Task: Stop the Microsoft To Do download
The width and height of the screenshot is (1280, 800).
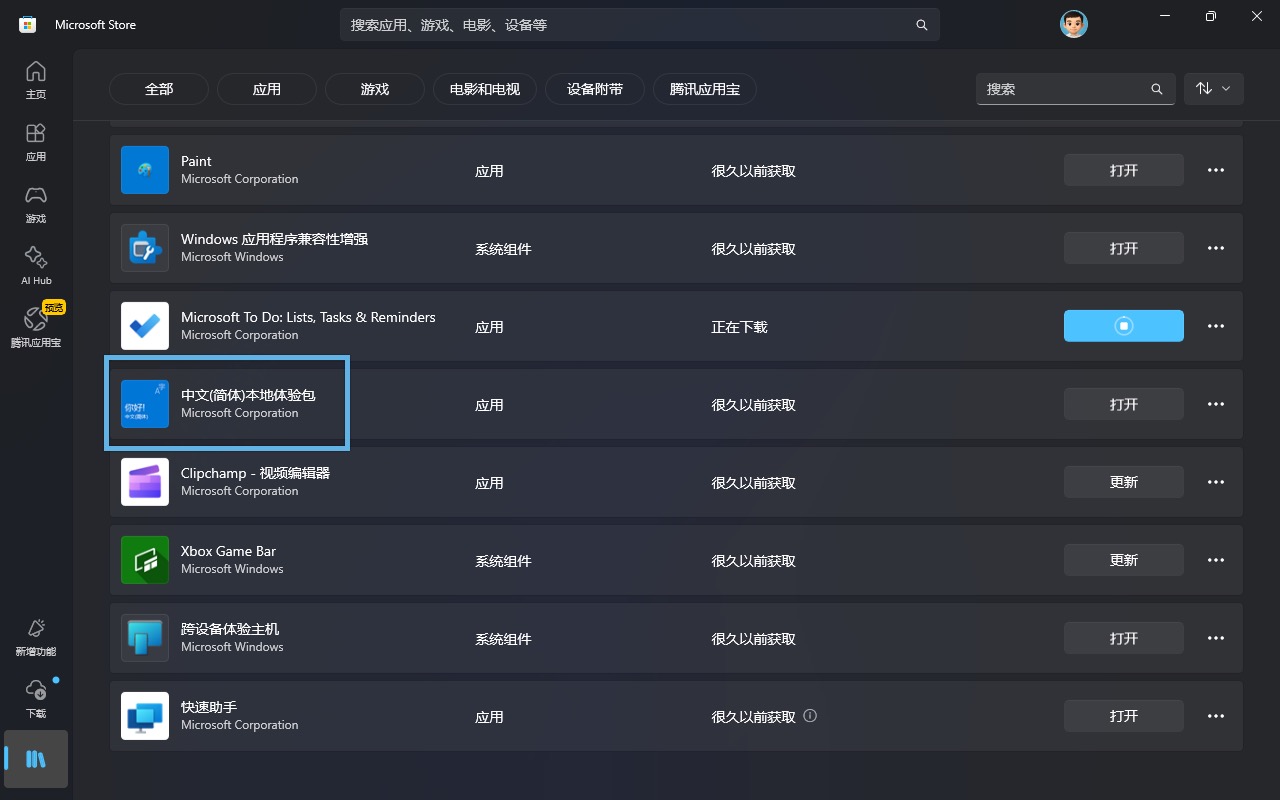Action: tap(1124, 326)
